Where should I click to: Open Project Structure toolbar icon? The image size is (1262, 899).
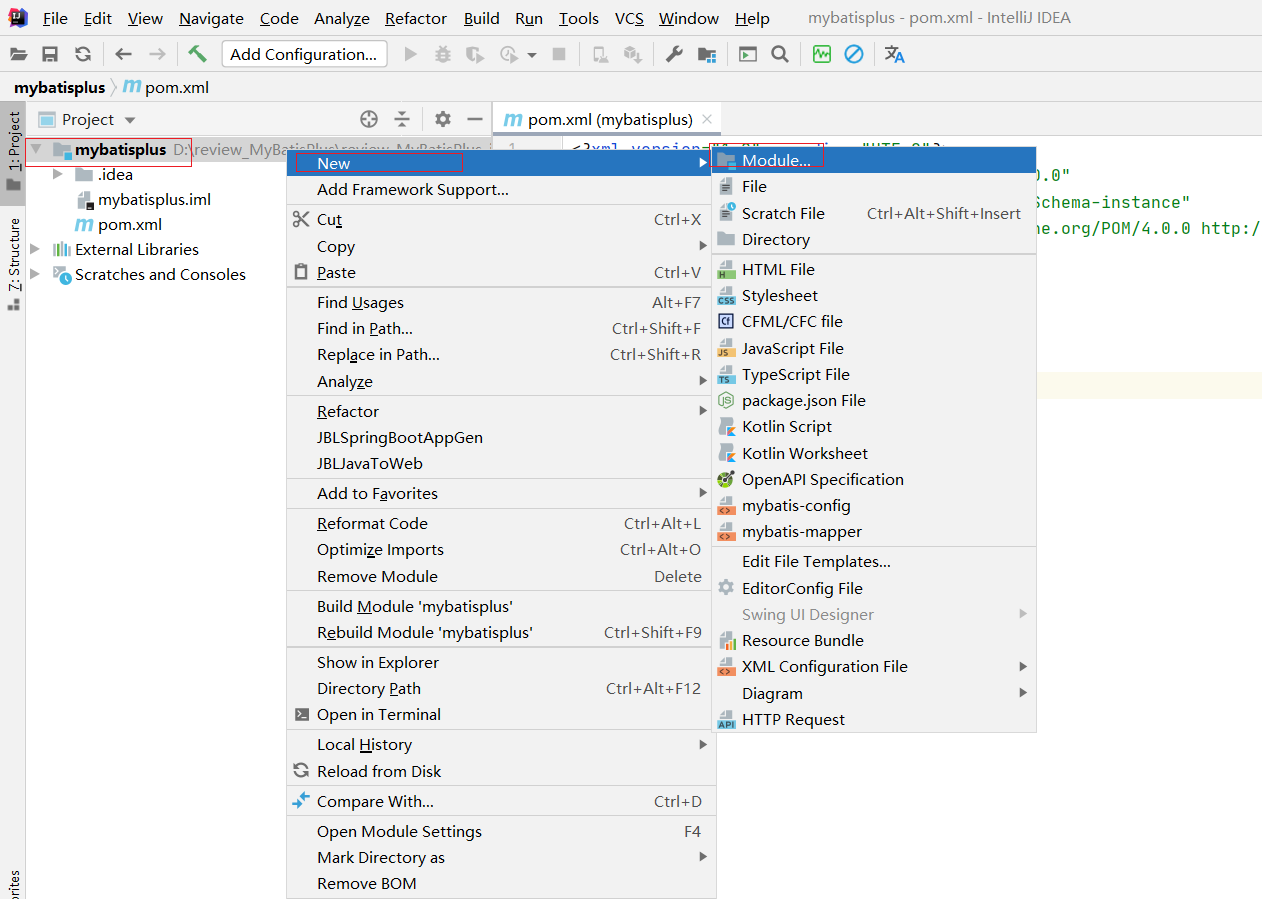707,54
